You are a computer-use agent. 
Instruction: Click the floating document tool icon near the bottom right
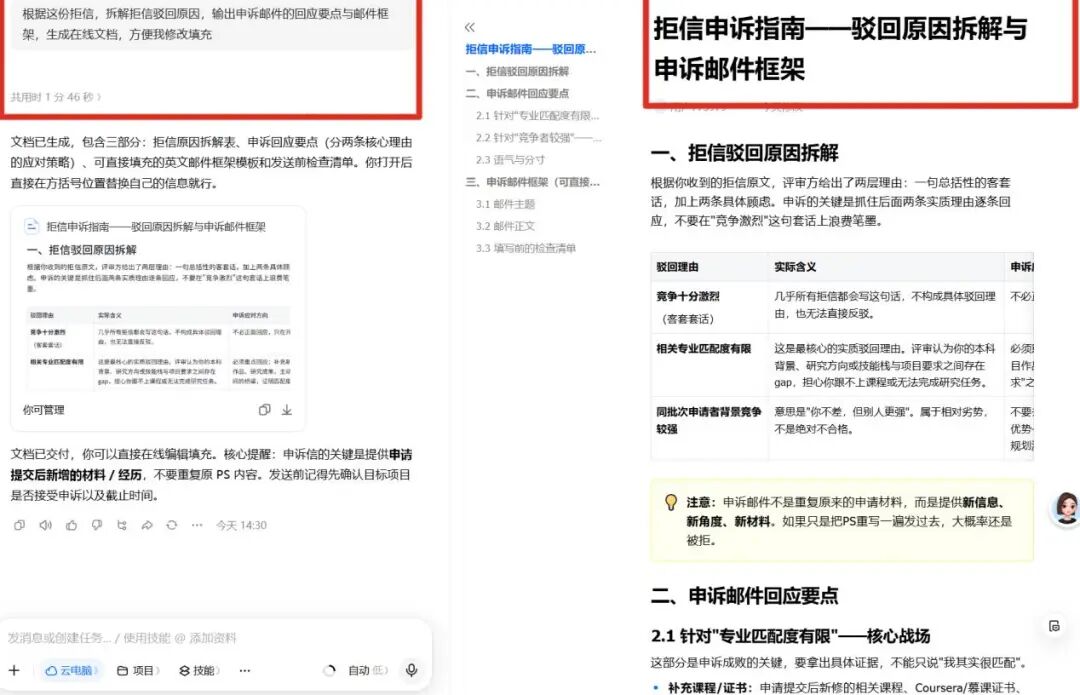pos(1054,626)
